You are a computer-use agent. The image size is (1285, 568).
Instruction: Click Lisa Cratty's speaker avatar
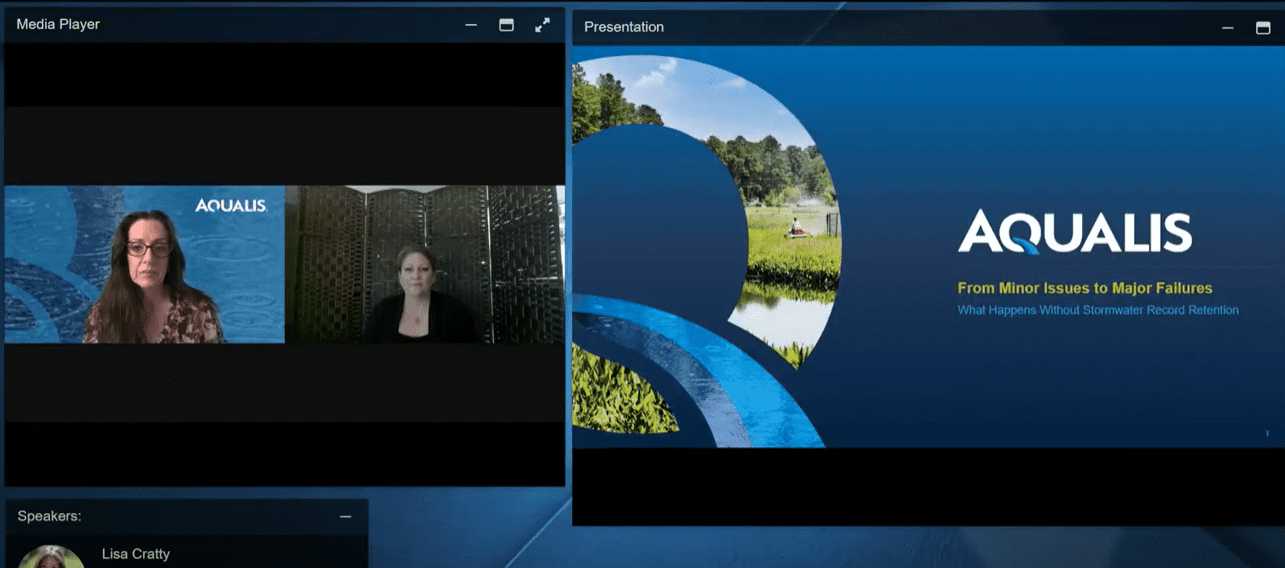click(51, 557)
